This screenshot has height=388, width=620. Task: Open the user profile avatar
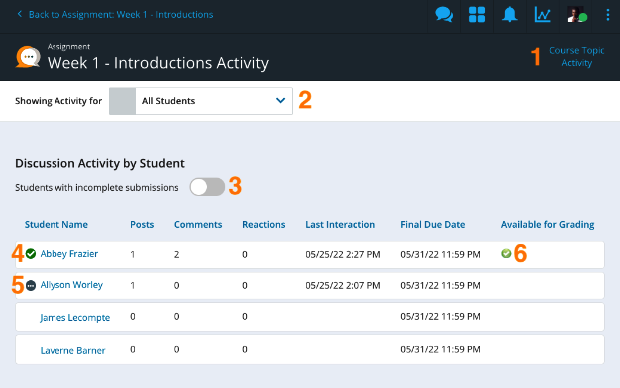[576, 15]
